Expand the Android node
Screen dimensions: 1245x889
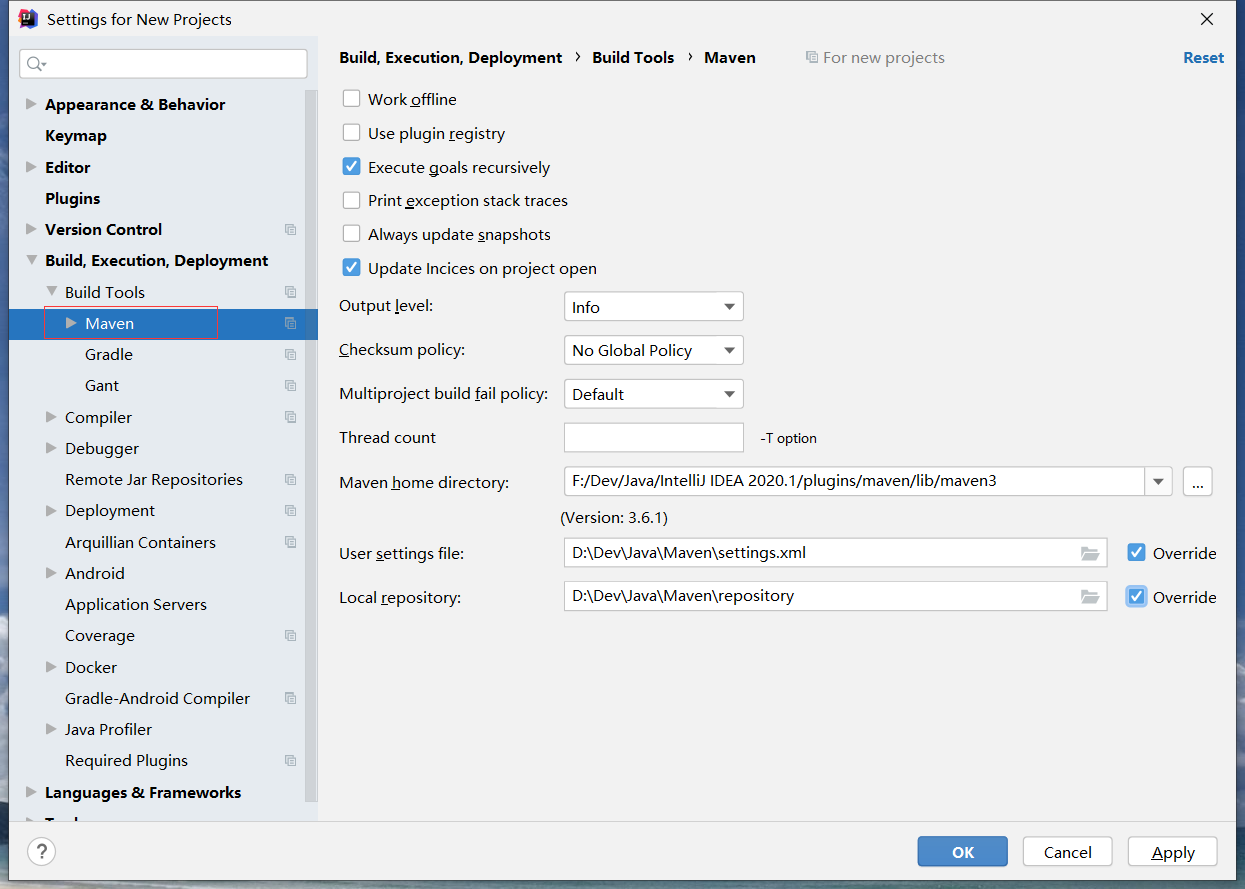pos(51,573)
